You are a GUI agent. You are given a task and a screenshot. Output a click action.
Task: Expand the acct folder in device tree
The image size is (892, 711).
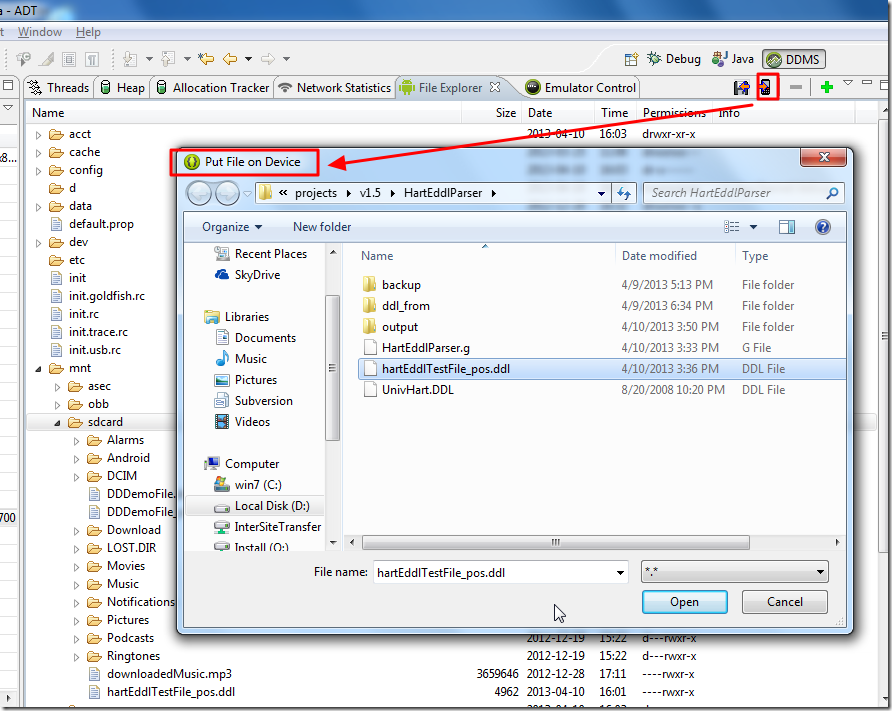coord(38,135)
